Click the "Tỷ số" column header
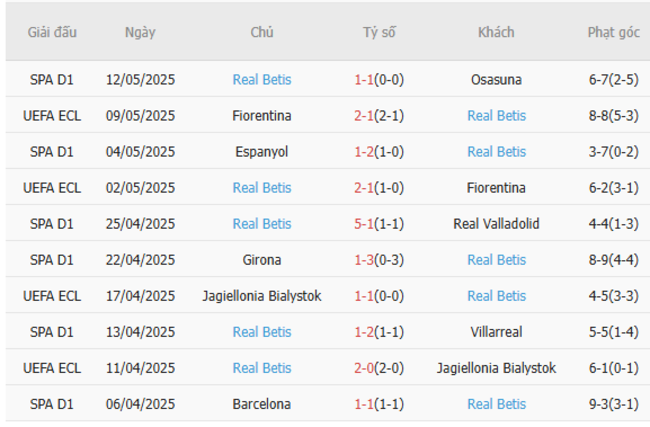The height and width of the screenshot is (427, 650). pyautogui.click(x=379, y=32)
